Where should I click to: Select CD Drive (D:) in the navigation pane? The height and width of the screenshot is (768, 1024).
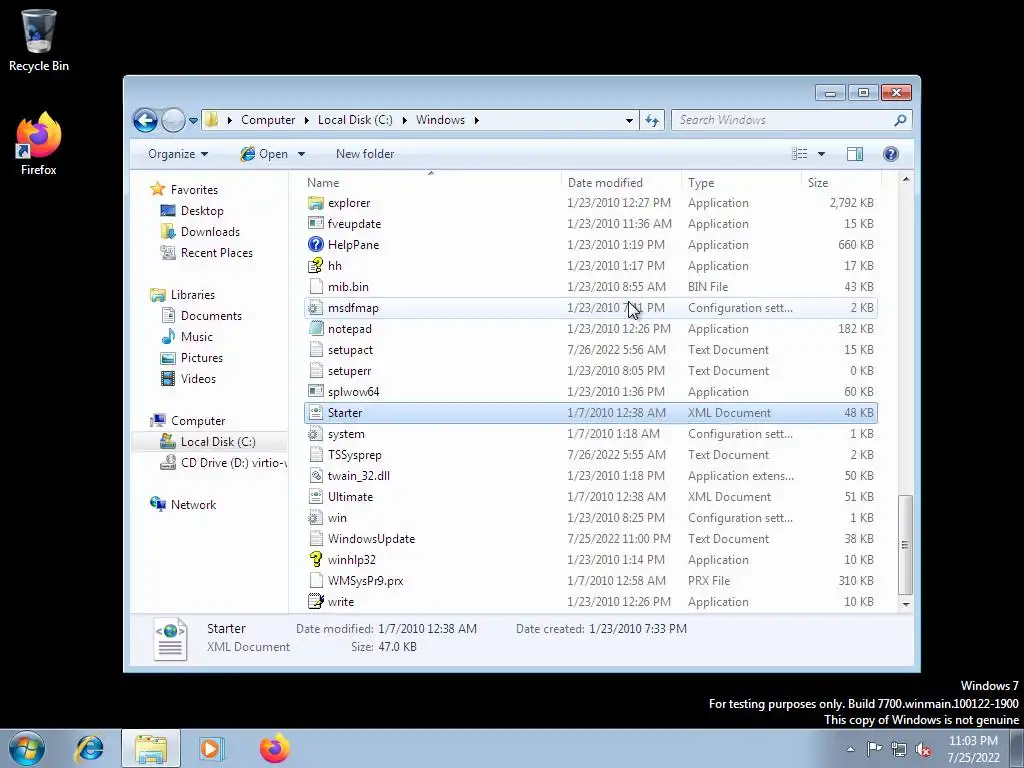[223, 463]
